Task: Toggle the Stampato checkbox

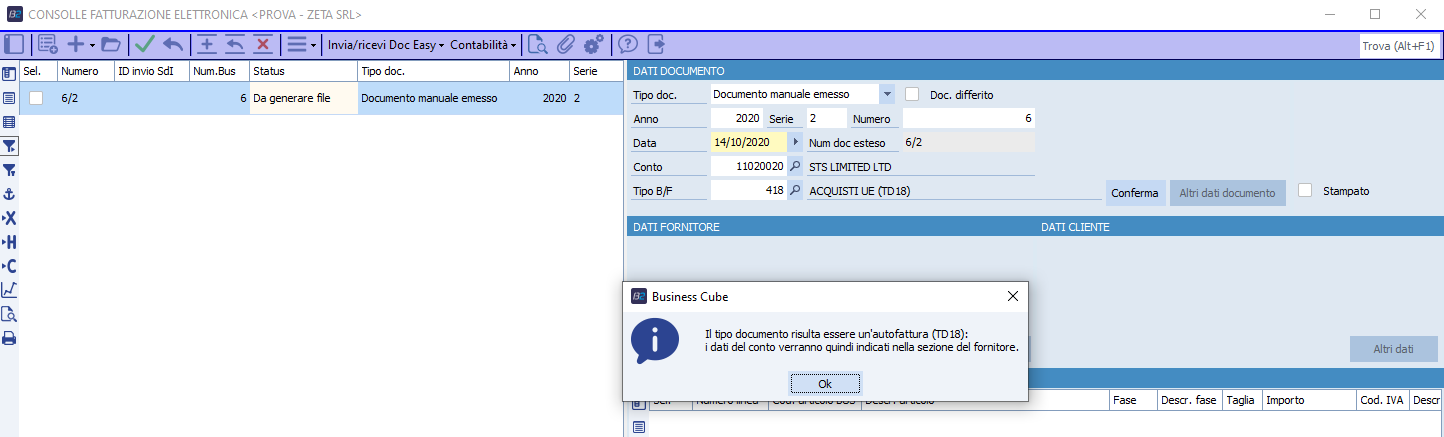Action: [1304, 190]
